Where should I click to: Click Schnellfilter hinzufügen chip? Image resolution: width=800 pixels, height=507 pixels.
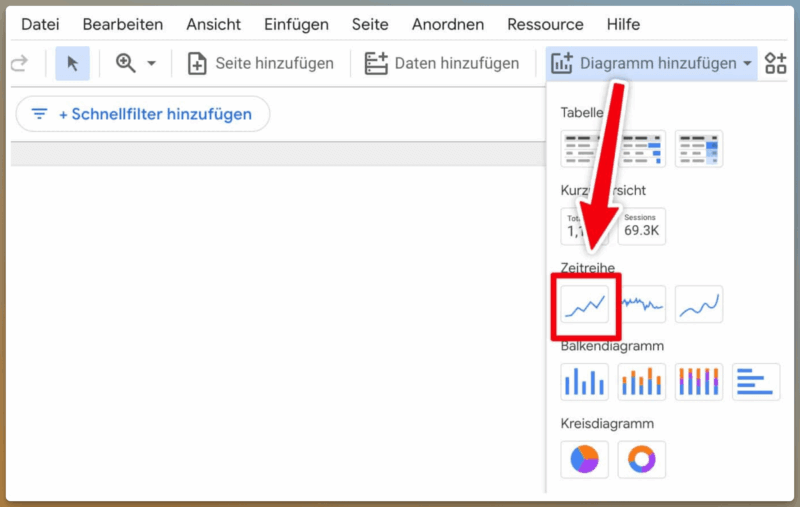[143, 114]
